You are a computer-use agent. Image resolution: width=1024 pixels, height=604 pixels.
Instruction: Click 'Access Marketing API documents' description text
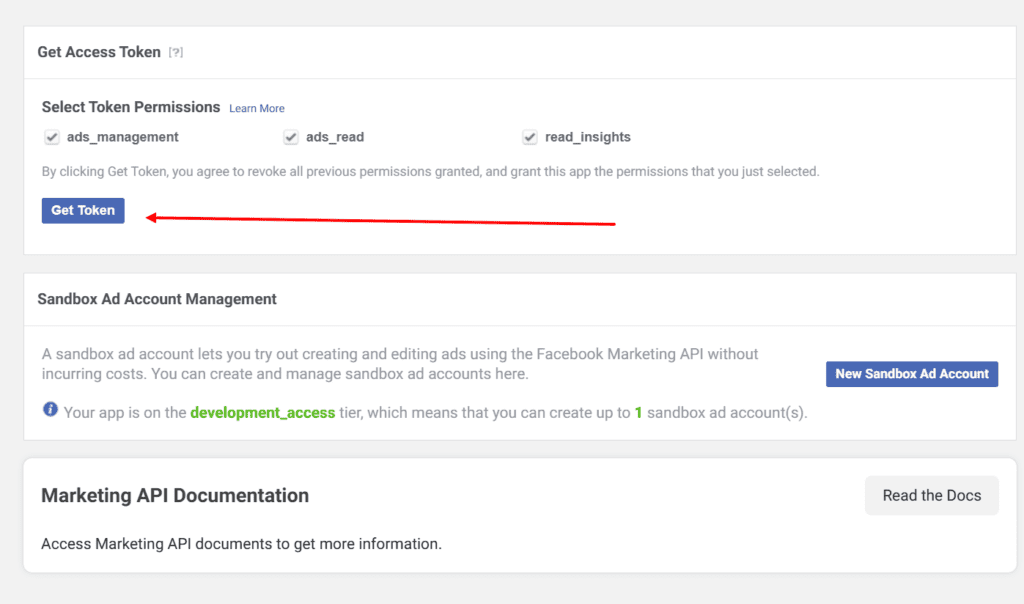pos(242,544)
